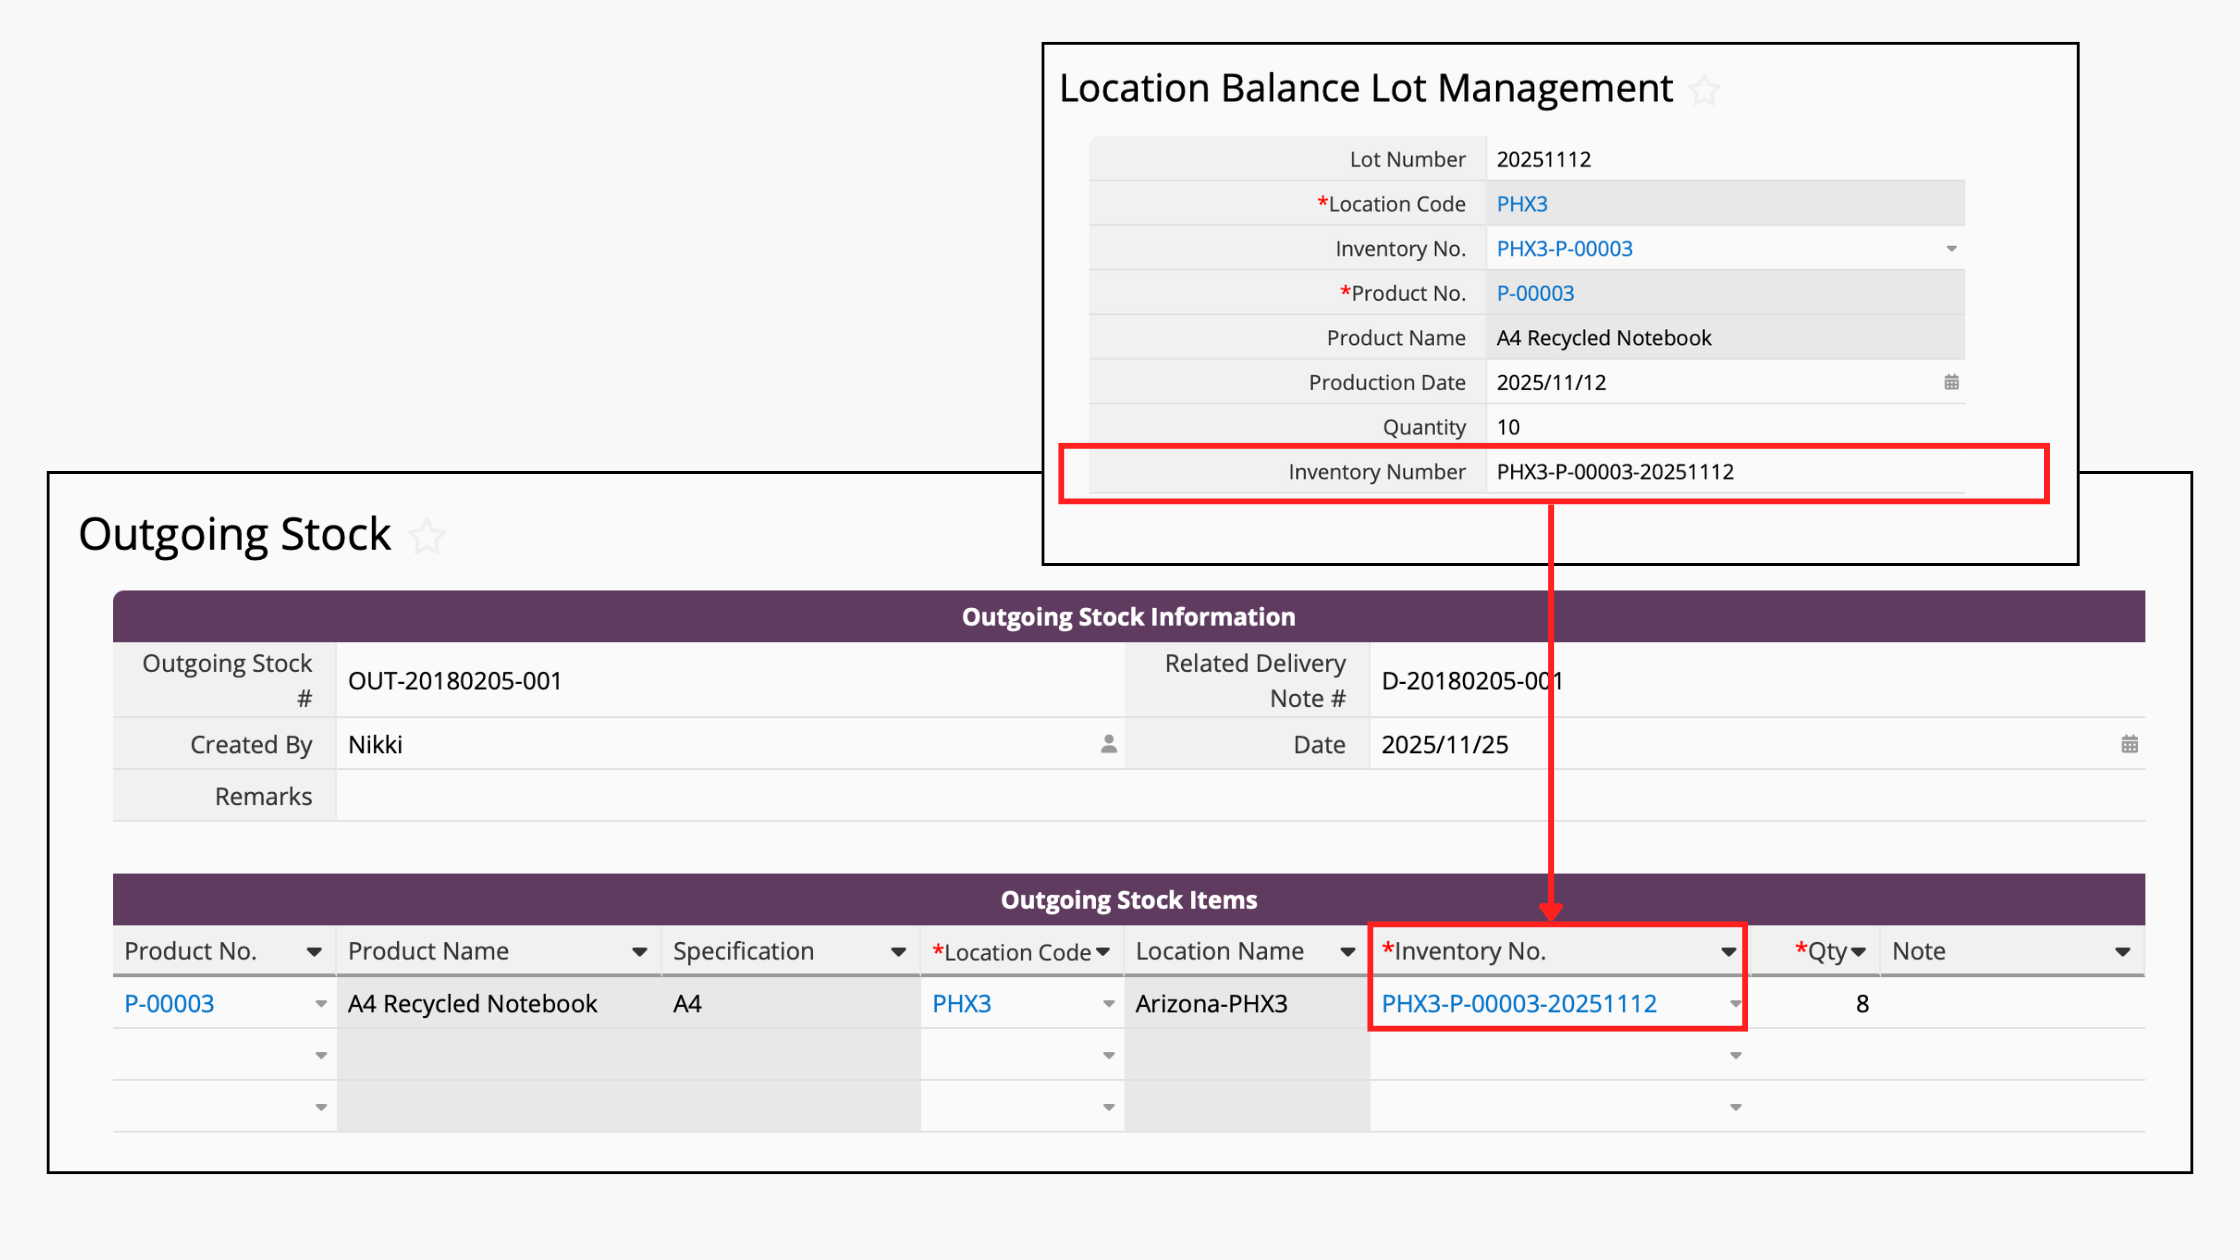Screen dimensions: 2240x1260
Task: Expand the P-00003 product row dropdown
Action: pos(321,1004)
